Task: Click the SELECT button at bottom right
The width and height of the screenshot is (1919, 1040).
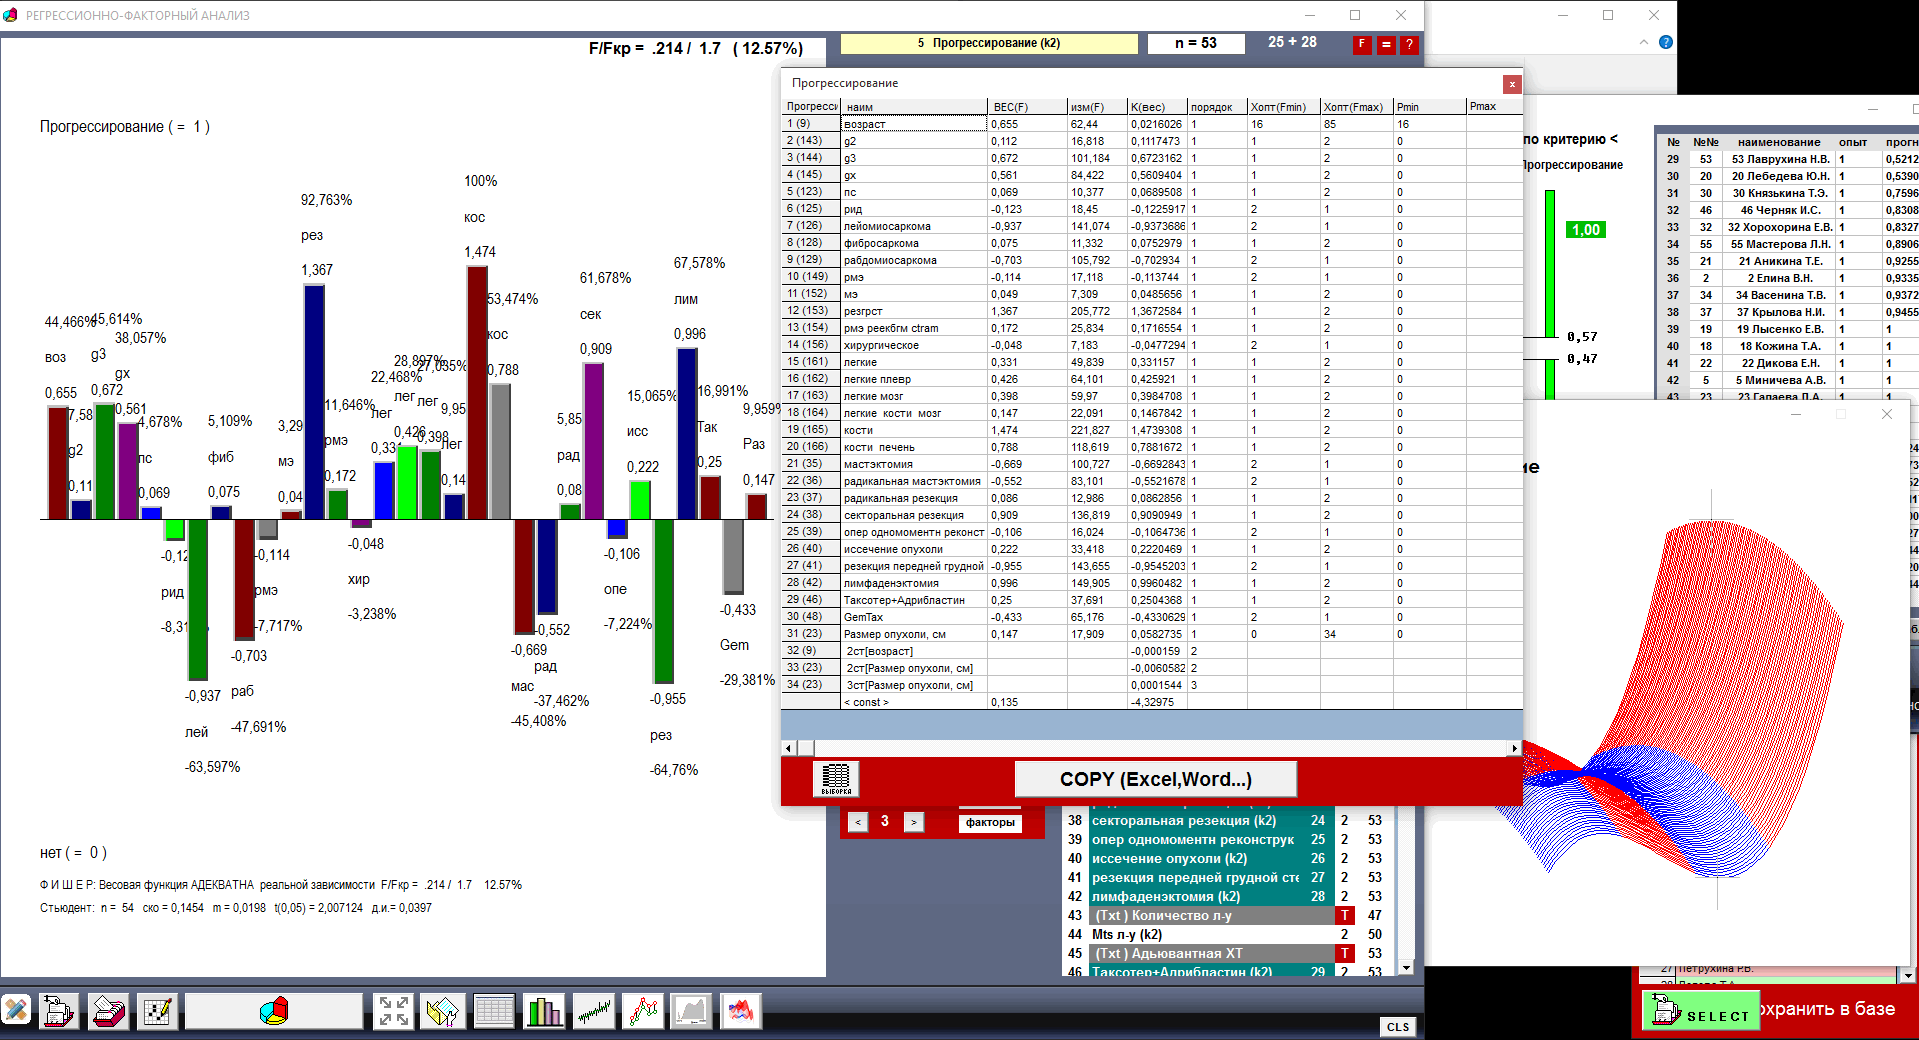Action: coord(1702,1012)
